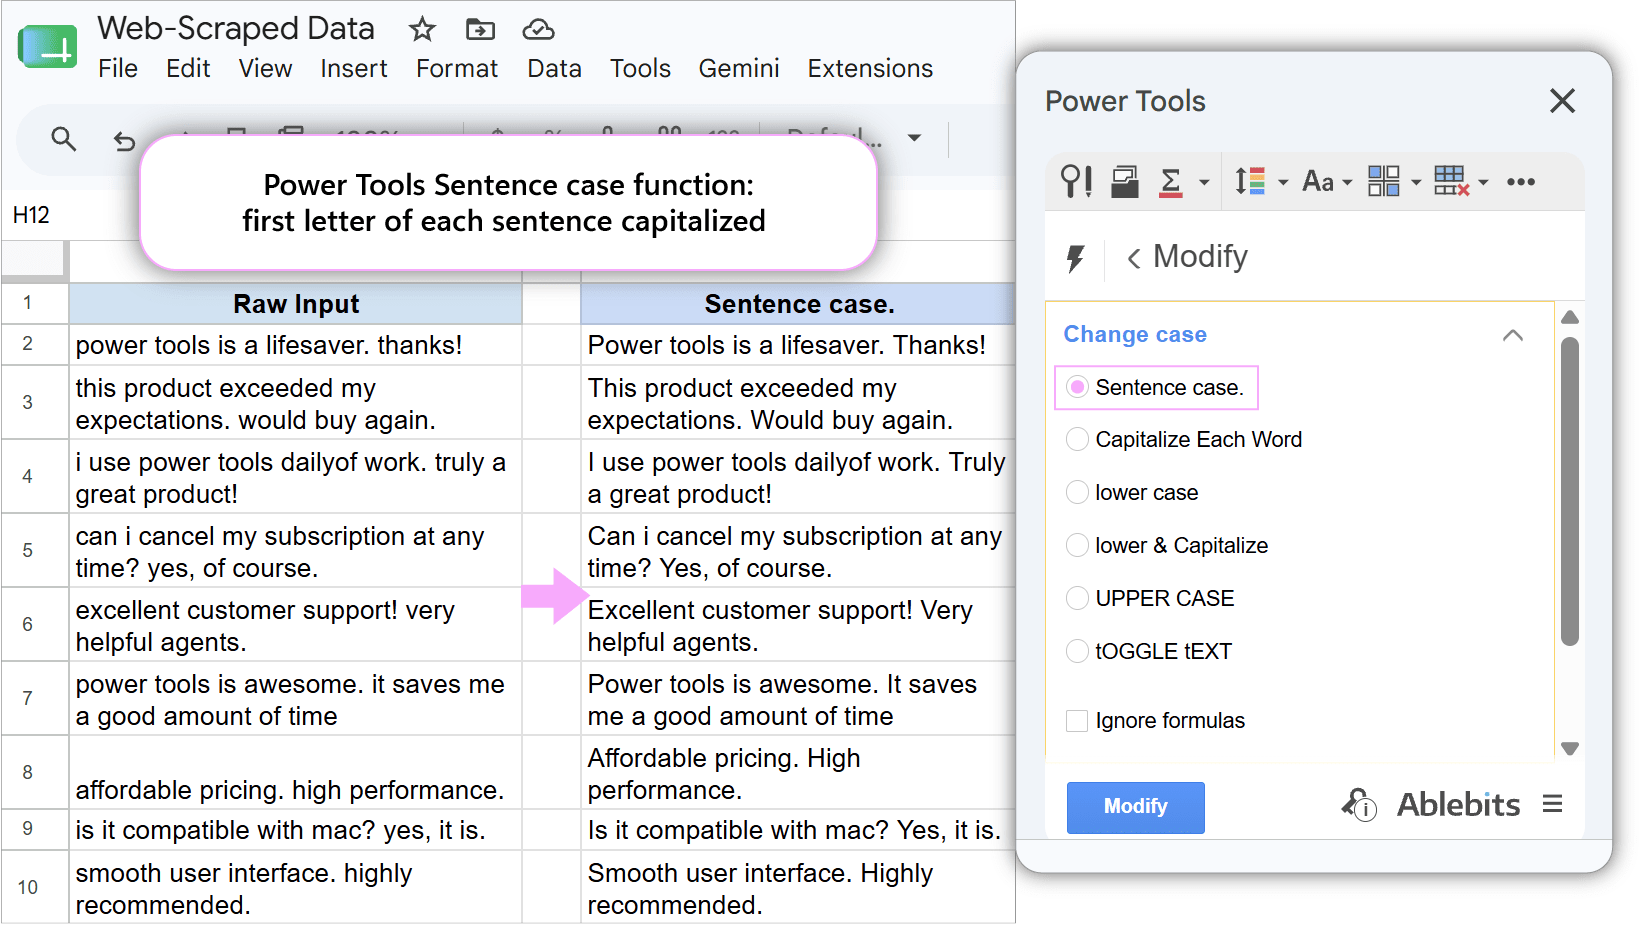Choose the lower case radio button
The image size is (1649, 925).
pyautogui.click(x=1077, y=492)
